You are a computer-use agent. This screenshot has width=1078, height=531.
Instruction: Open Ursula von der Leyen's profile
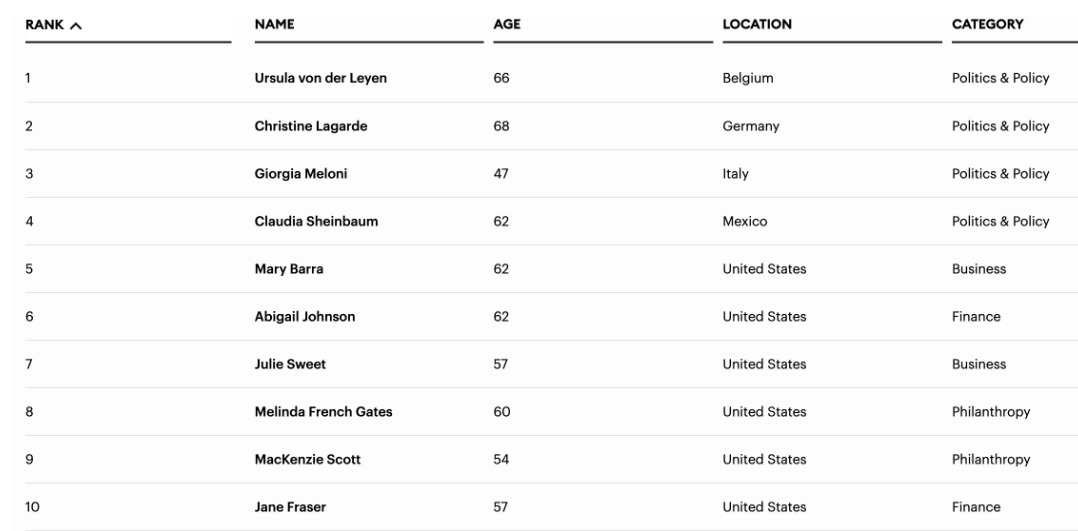click(321, 79)
